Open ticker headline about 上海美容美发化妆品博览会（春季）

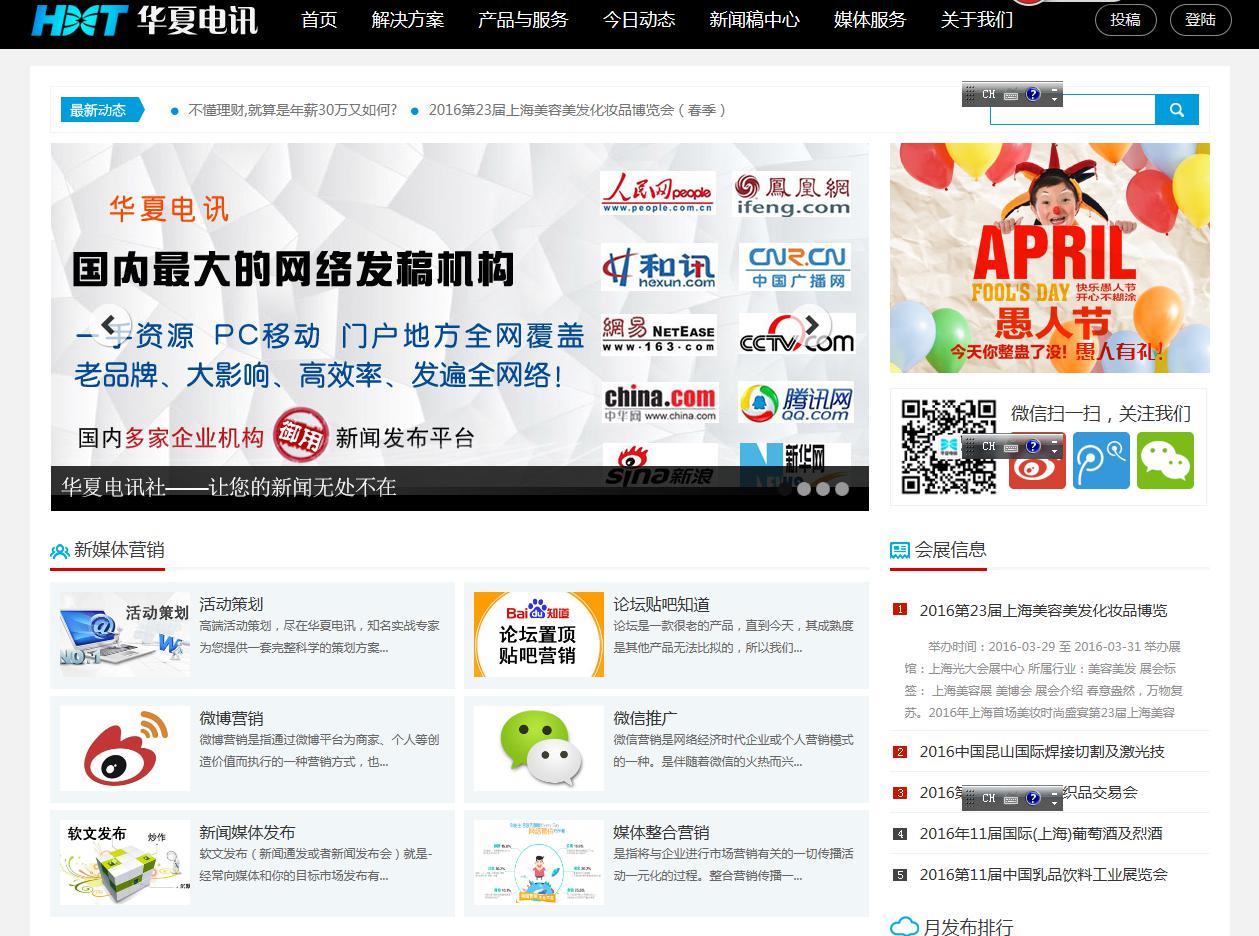pos(578,110)
